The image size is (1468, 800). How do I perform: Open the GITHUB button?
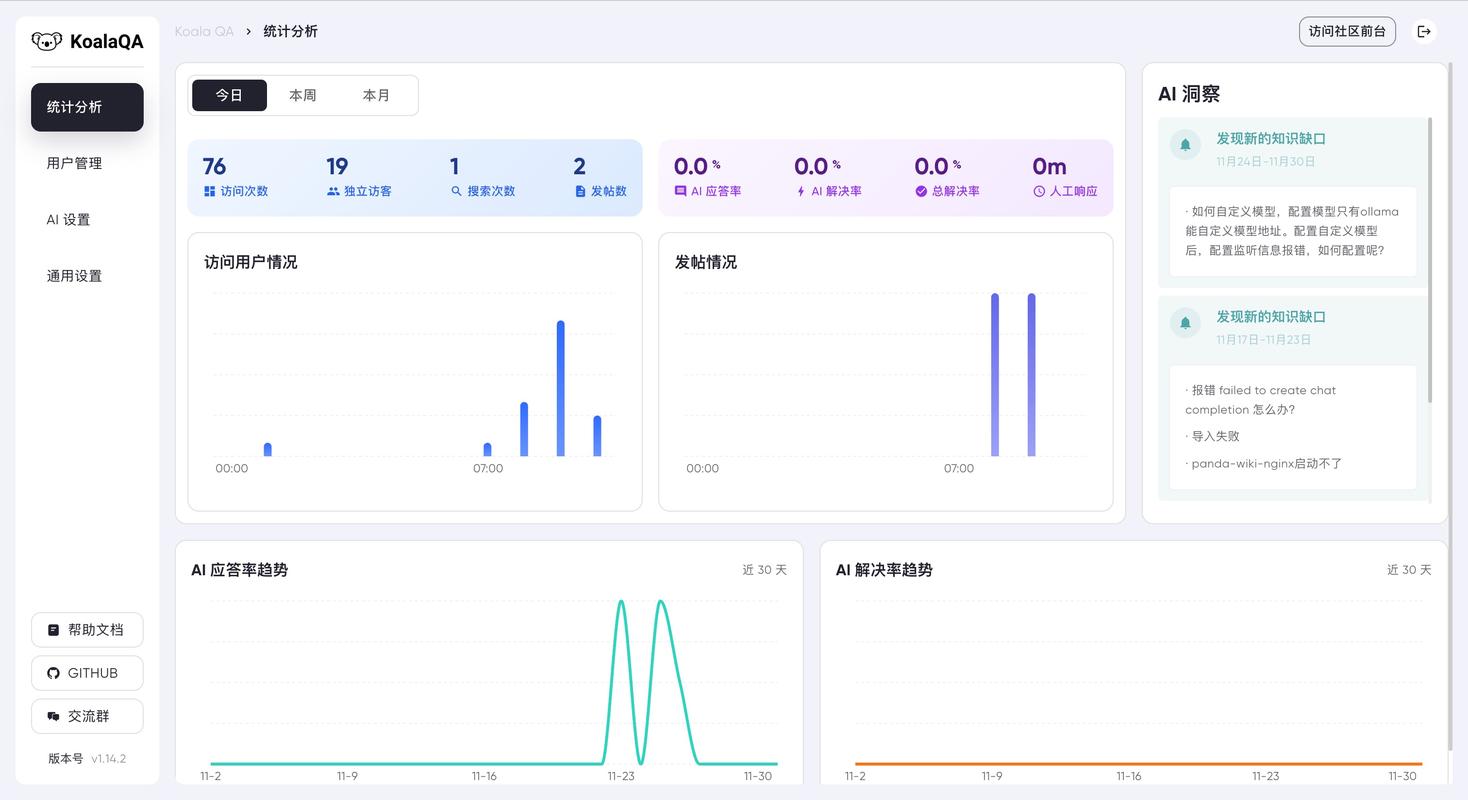tap(87, 673)
